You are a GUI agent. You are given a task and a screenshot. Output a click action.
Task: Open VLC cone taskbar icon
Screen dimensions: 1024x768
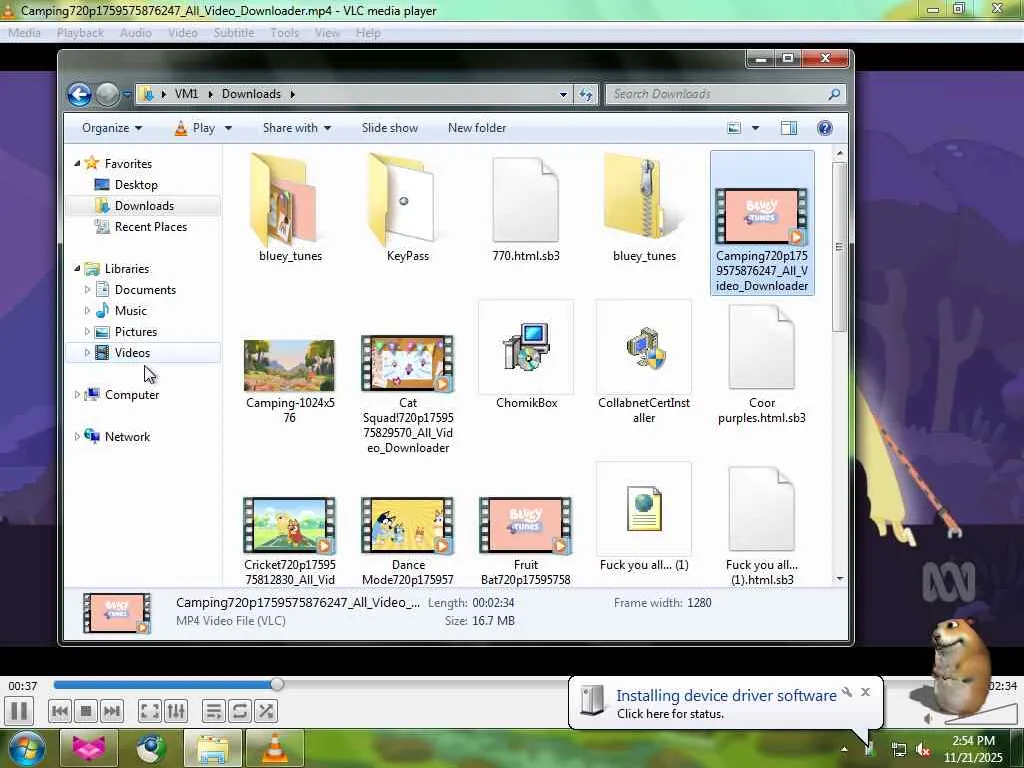point(275,748)
